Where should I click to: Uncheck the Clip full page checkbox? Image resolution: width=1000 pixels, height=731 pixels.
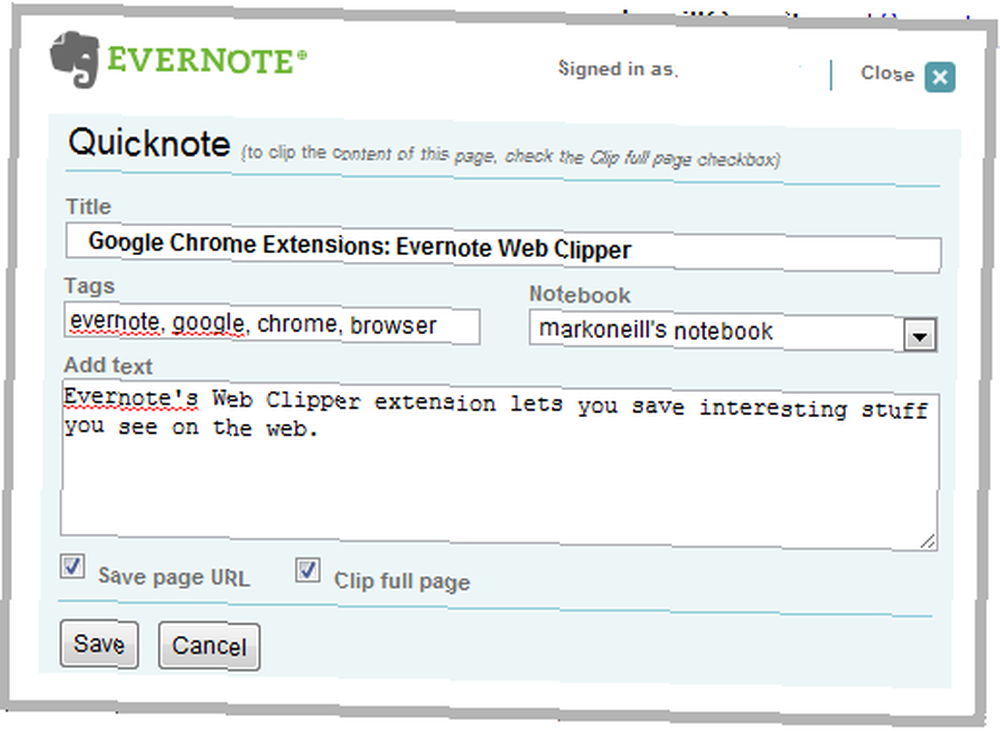307,570
